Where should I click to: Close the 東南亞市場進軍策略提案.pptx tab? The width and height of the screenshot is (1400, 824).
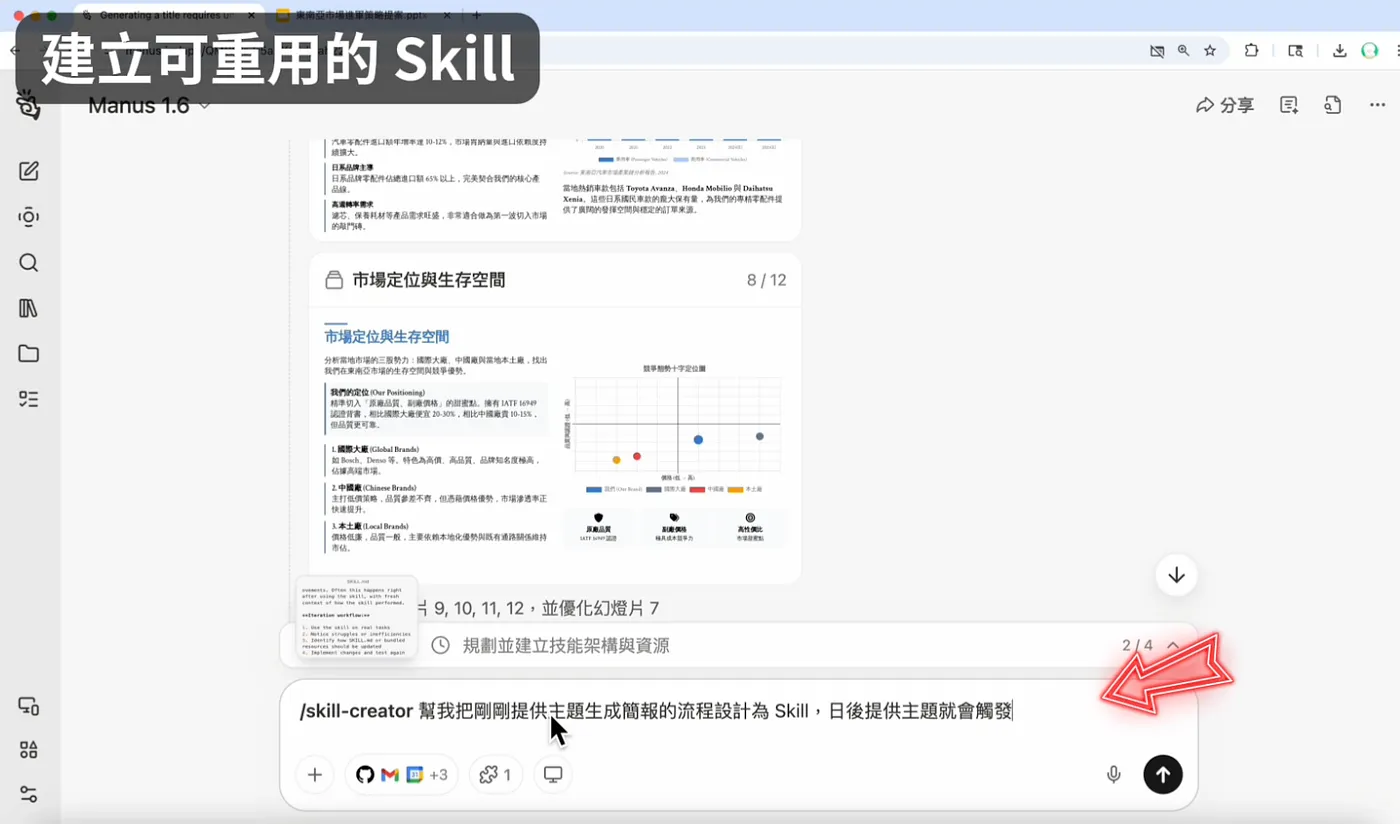446,16
